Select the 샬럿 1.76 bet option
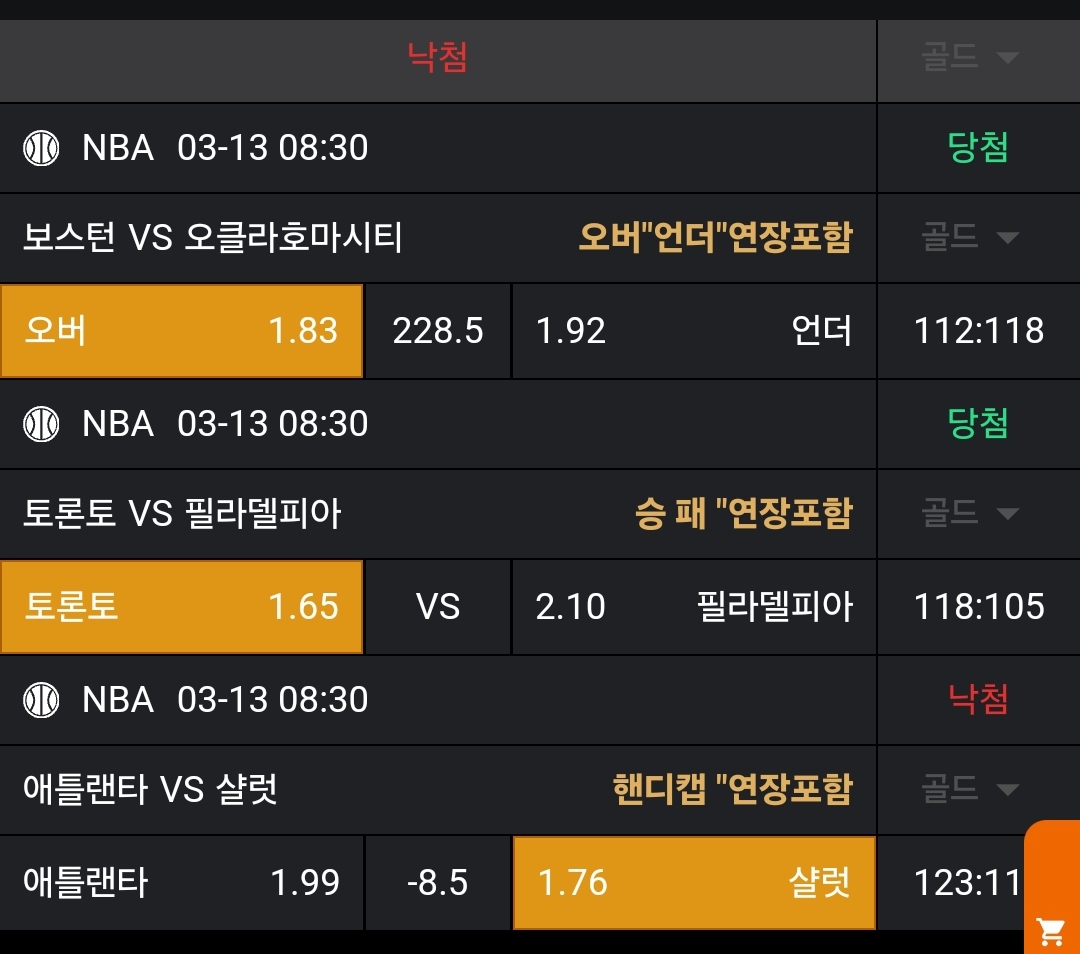1080x954 pixels. 694,883
